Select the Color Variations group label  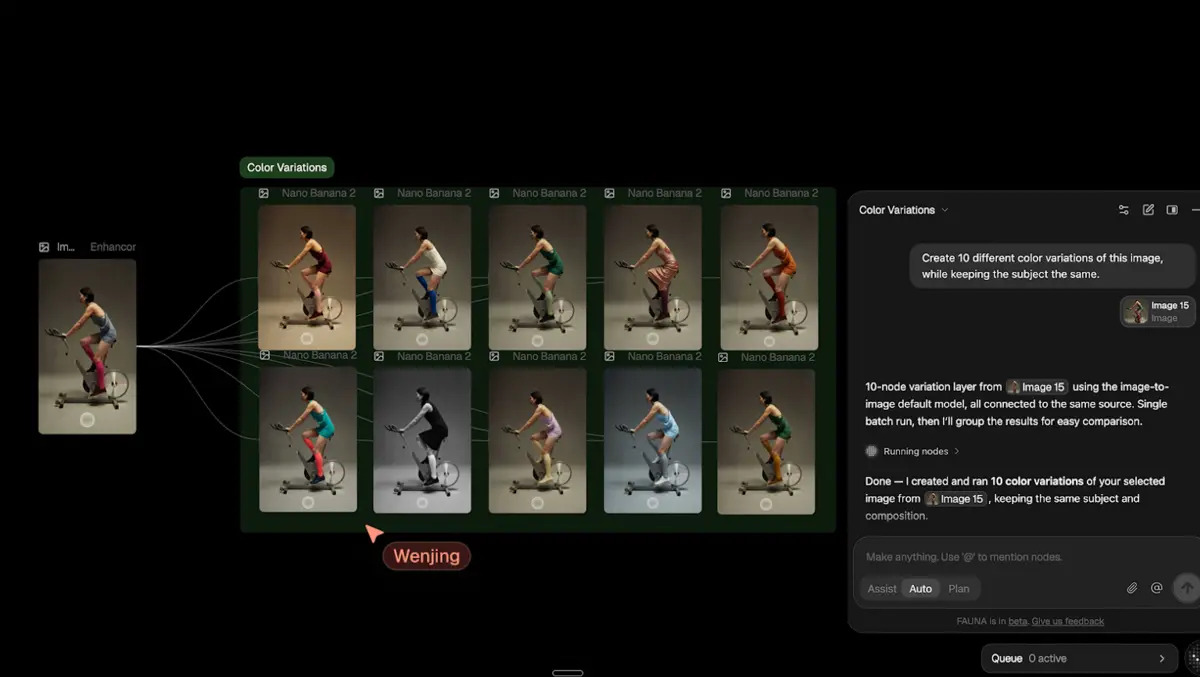click(x=286, y=168)
